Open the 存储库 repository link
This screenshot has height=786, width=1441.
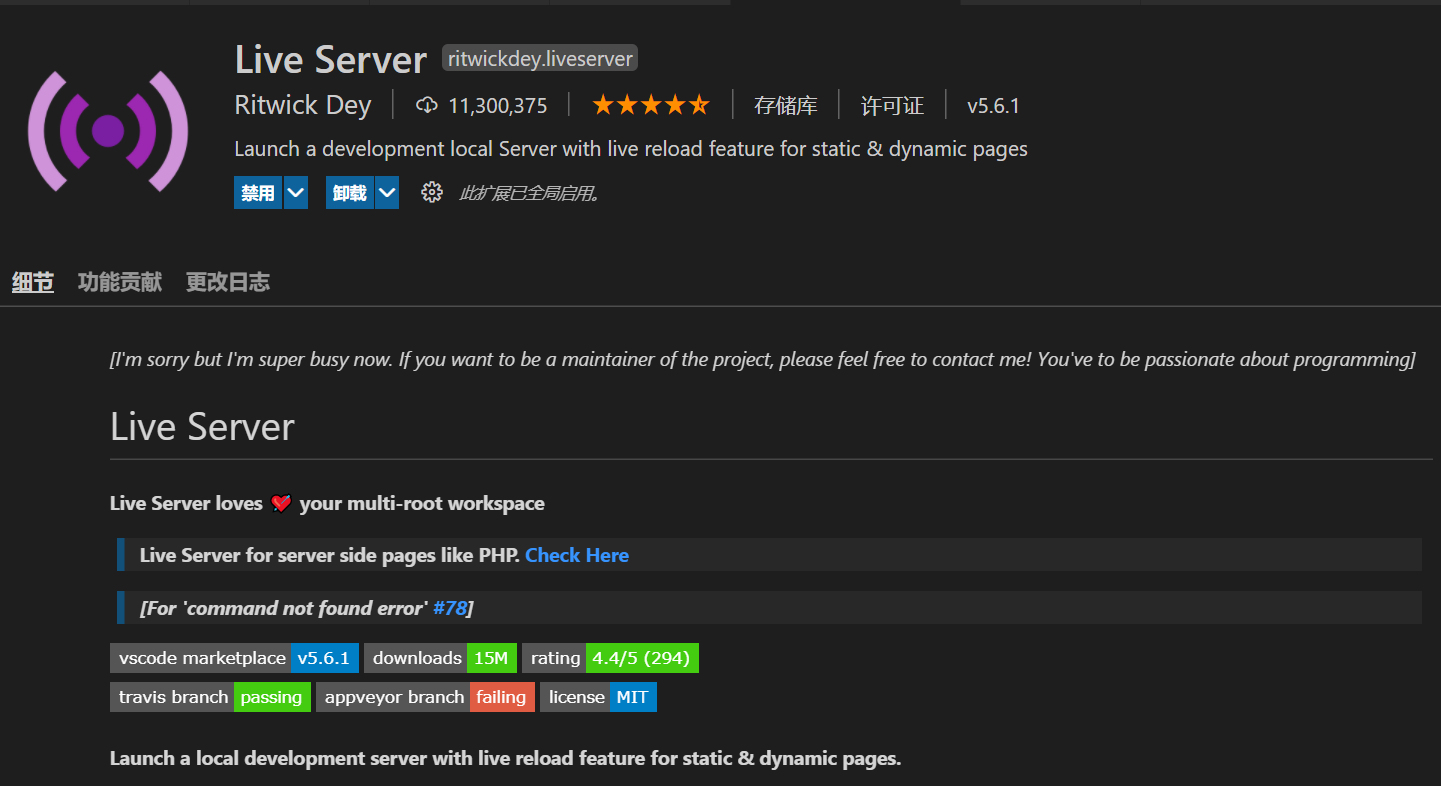pos(786,105)
